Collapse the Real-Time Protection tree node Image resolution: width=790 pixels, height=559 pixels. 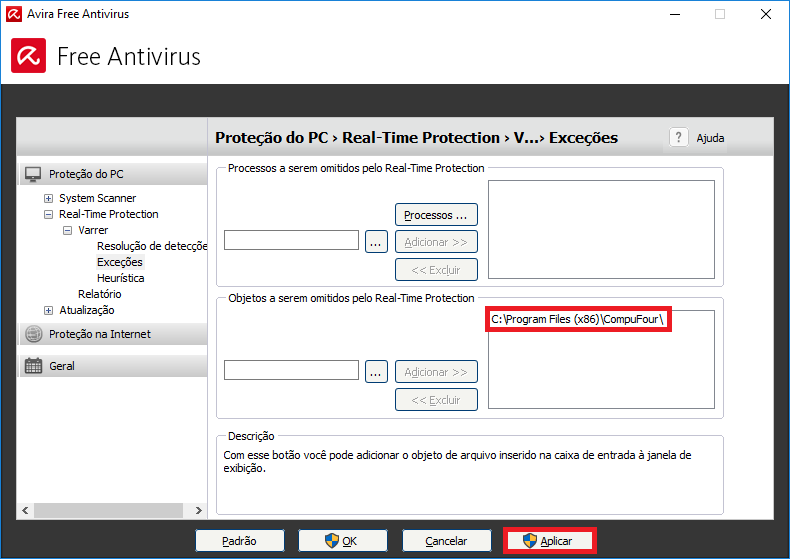tap(48, 214)
